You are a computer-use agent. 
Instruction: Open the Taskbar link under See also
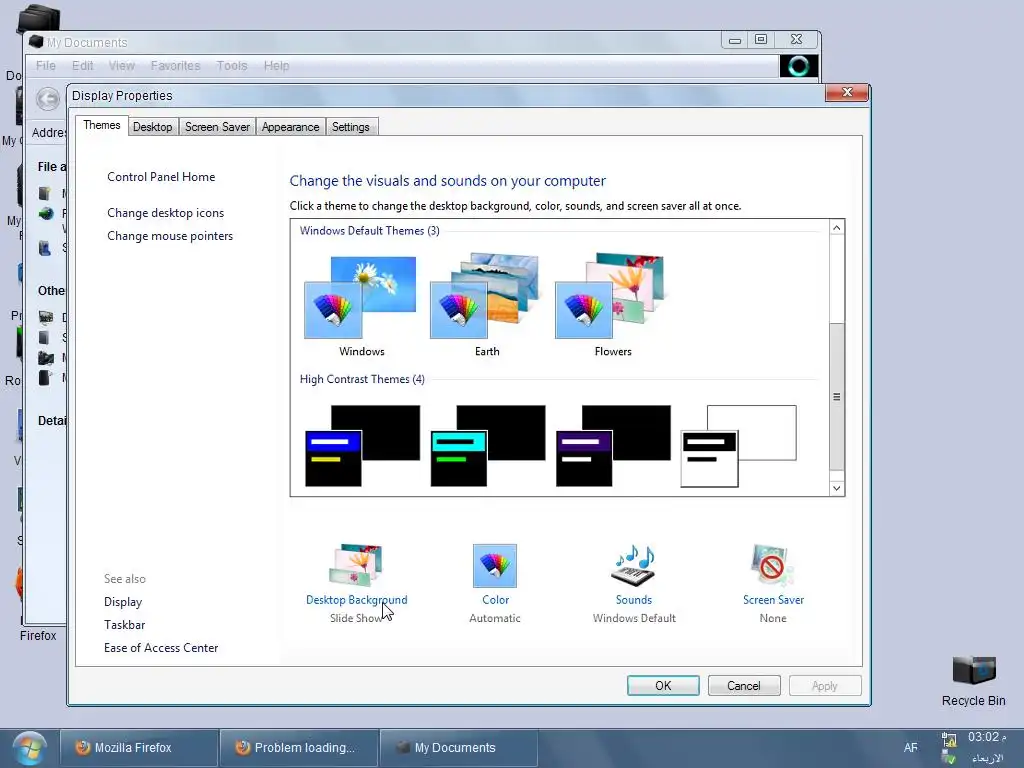click(x=124, y=625)
